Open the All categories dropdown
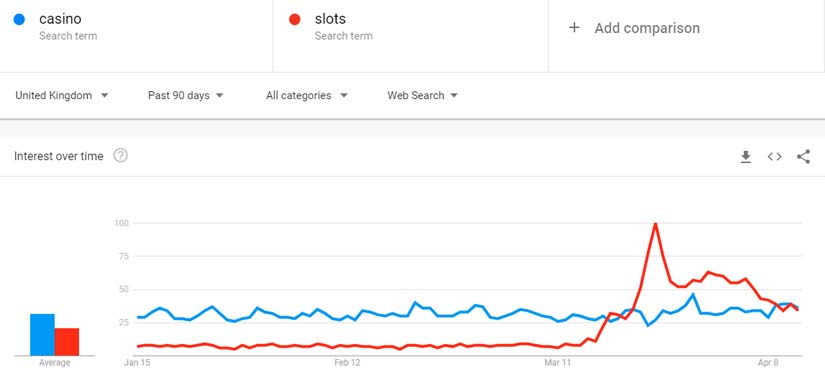Image resolution: width=825 pixels, height=376 pixels. [x=307, y=96]
